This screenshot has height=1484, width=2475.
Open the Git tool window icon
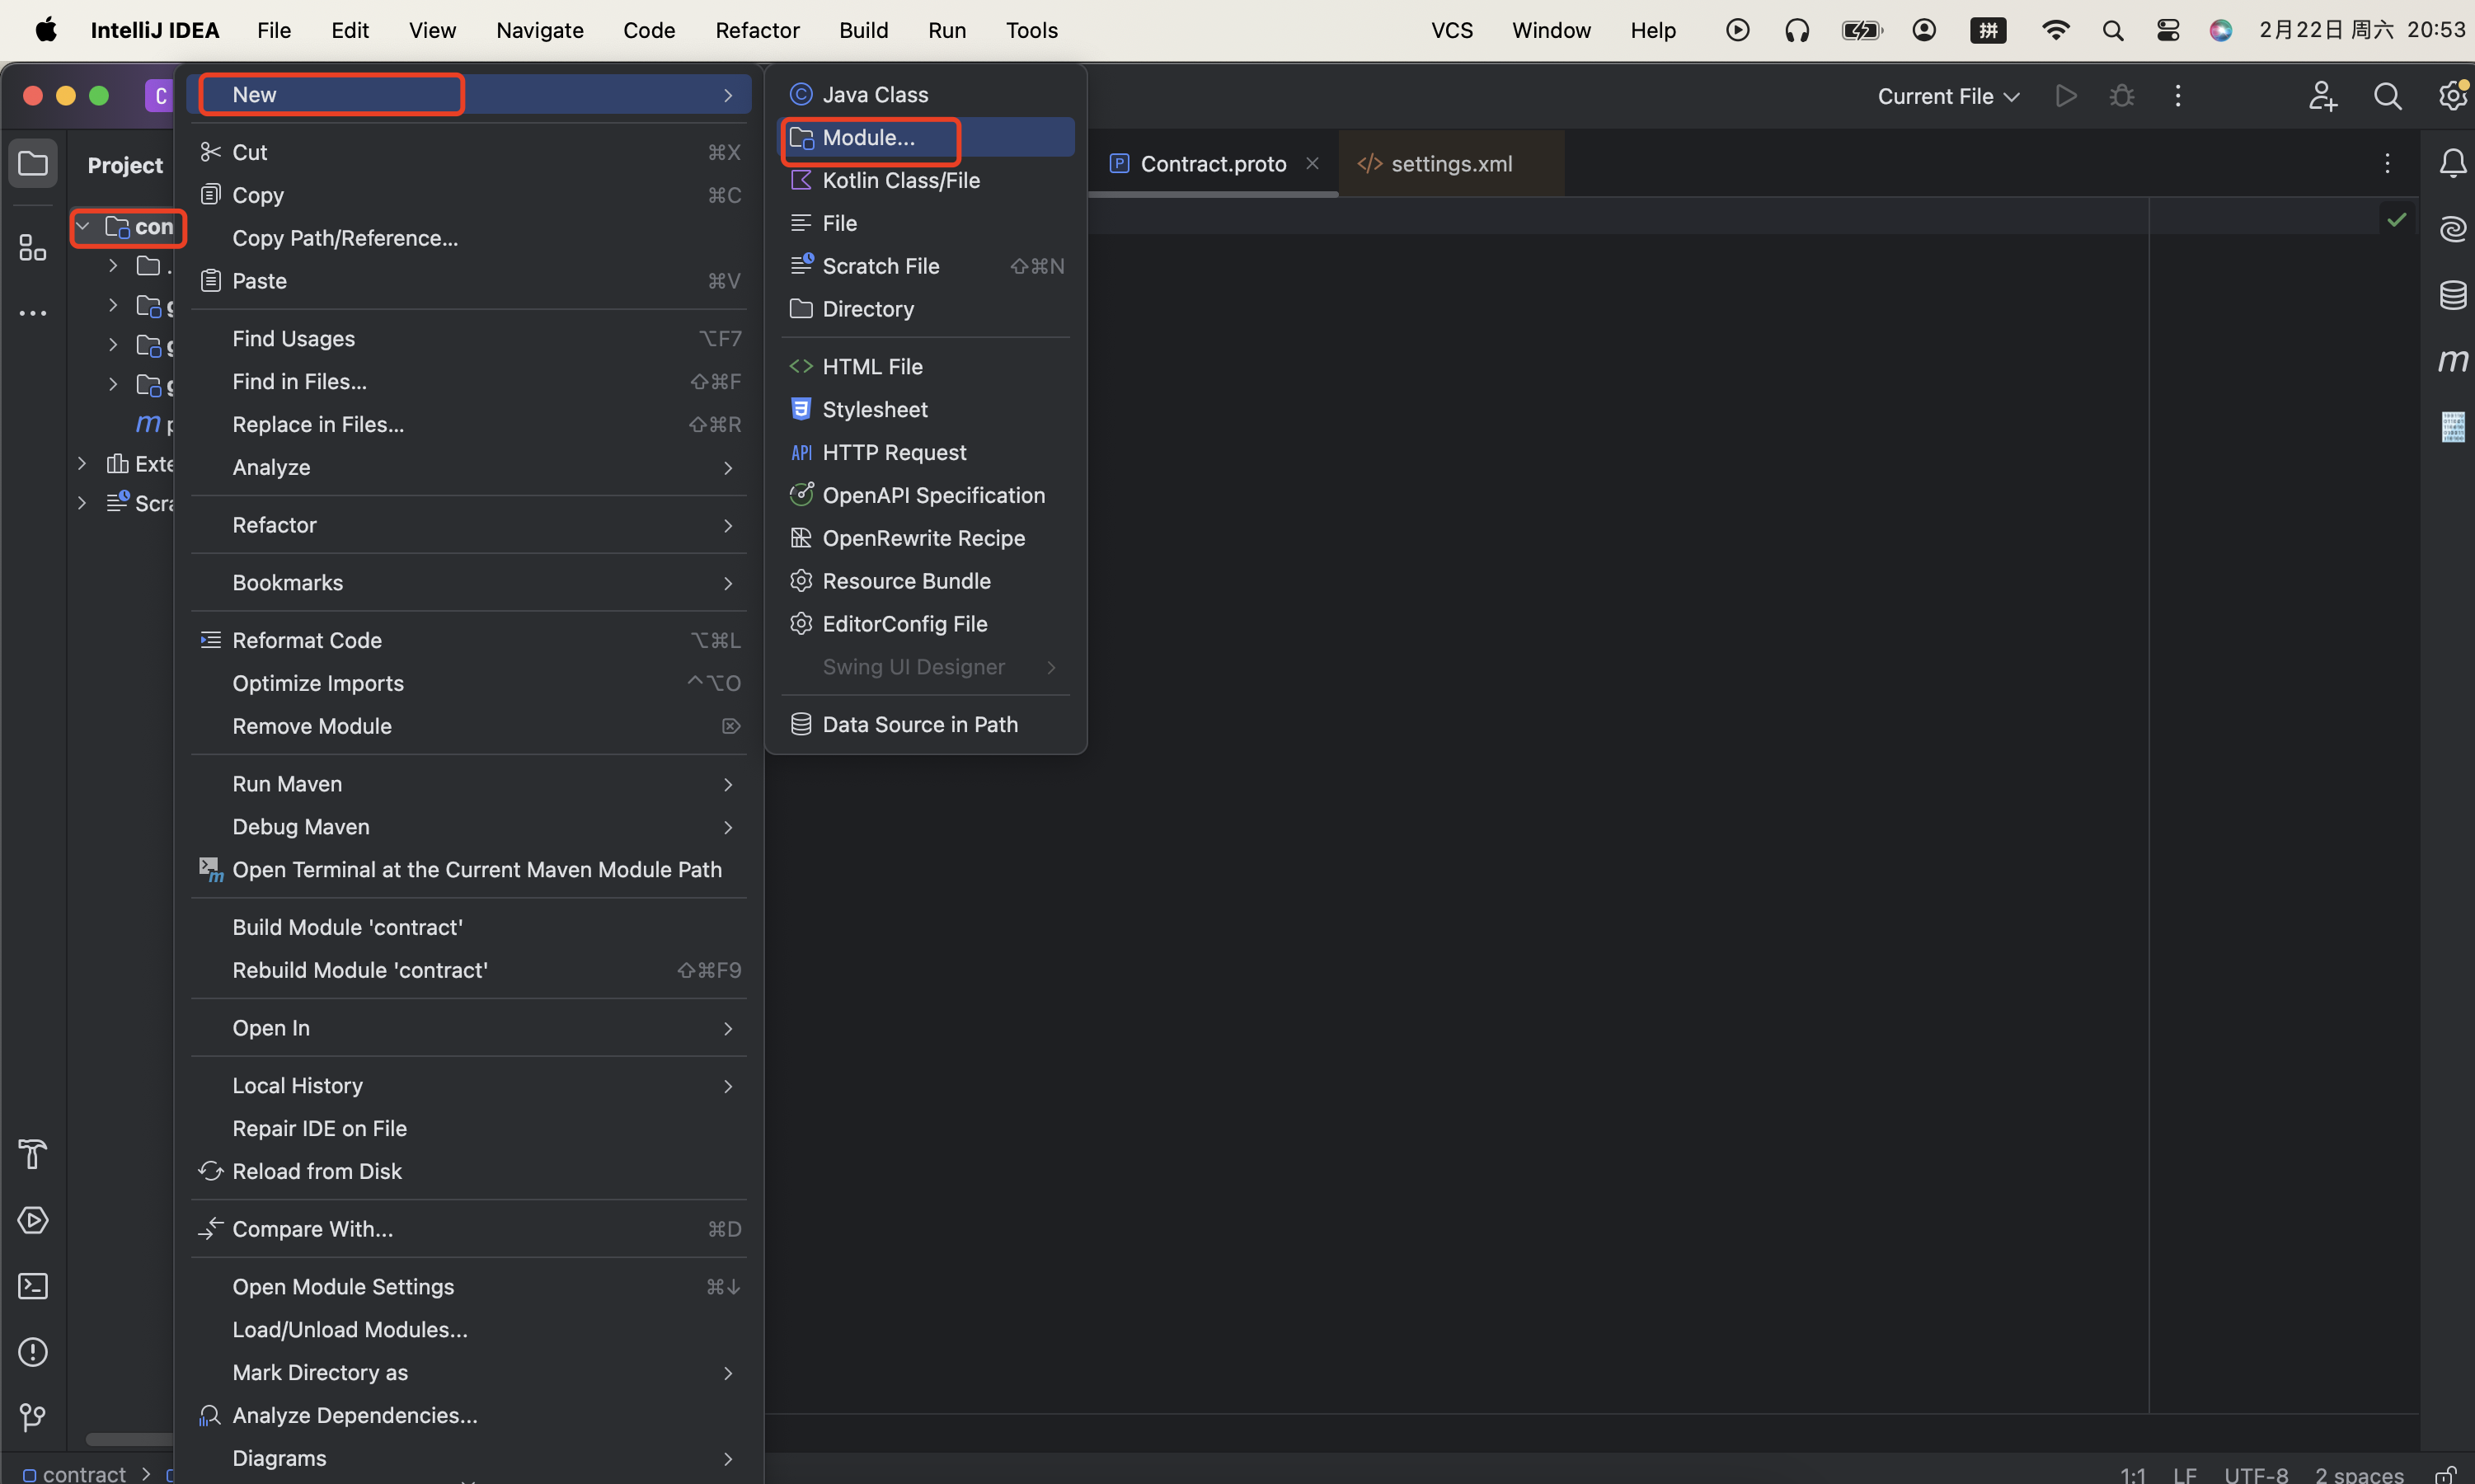point(33,1417)
